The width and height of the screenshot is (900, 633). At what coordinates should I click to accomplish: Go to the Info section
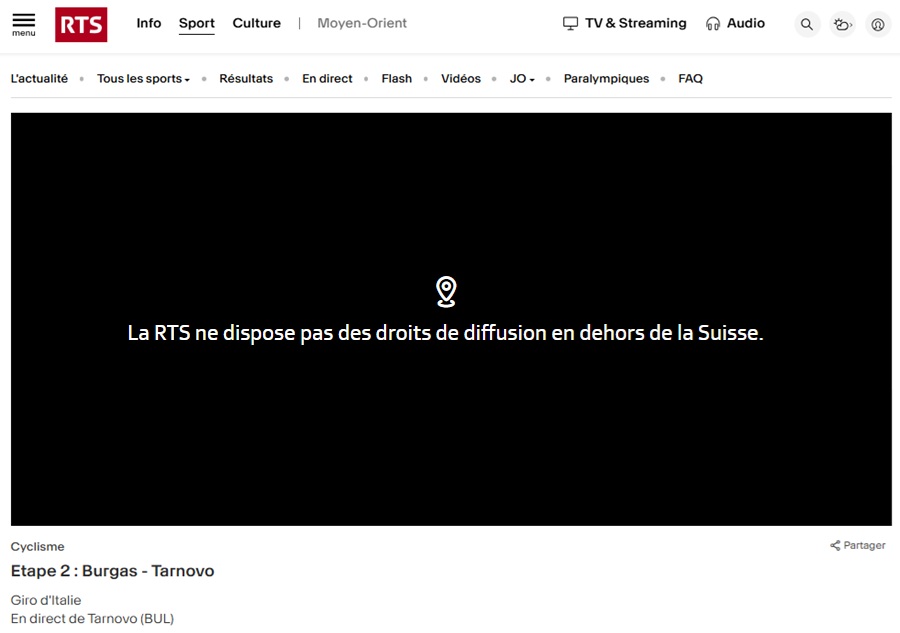click(x=149, y=23)
